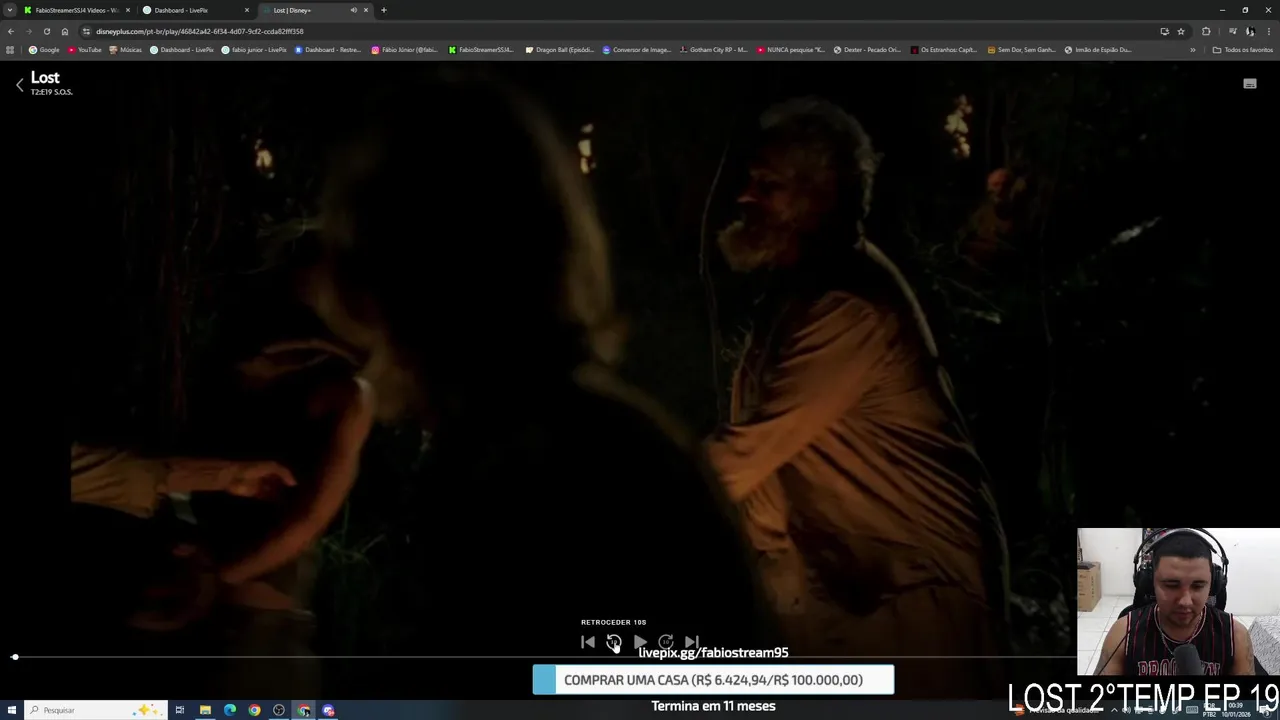The image size is (1280, 720).
Task: Expand the tab search dropdown
Action: click(9, 10)
